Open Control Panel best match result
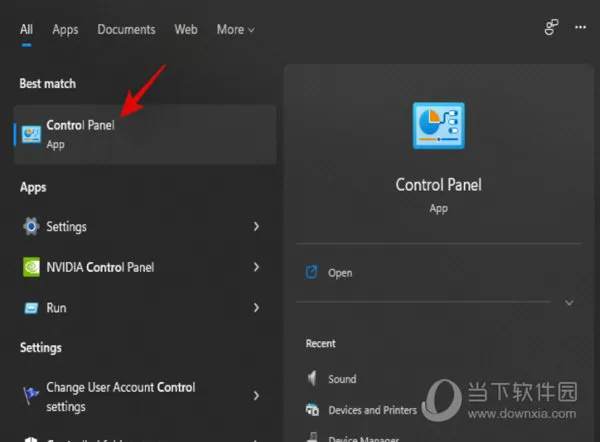 [145, 134]
